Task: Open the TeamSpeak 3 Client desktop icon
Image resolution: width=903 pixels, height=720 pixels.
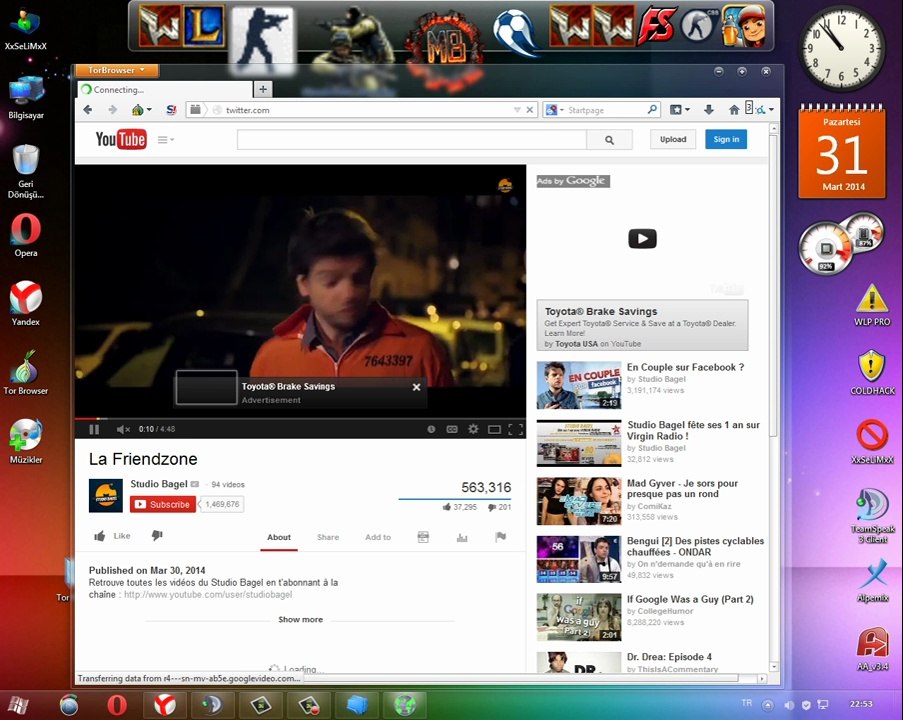Action: [872, 516]
